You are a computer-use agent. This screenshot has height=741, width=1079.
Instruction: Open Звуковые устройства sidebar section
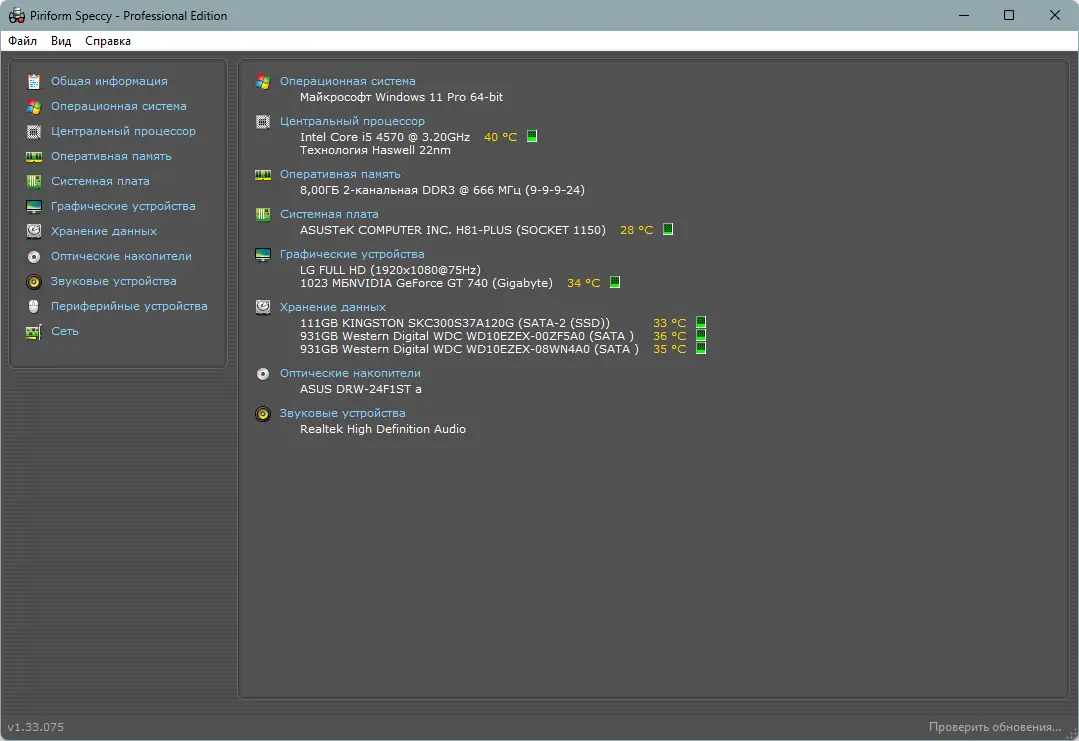coord(114,281)
